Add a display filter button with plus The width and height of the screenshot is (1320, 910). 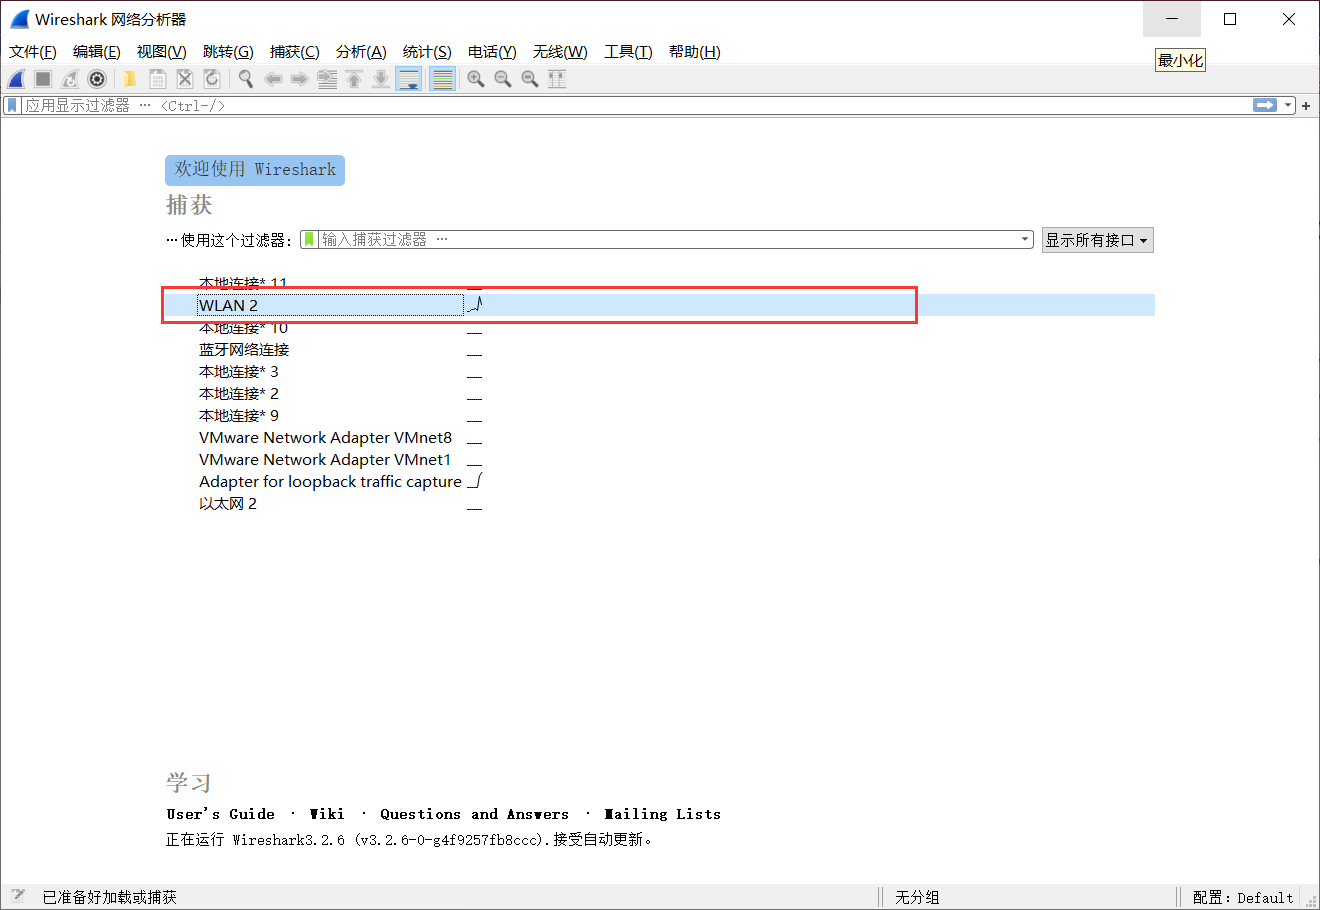(1306, 105)
